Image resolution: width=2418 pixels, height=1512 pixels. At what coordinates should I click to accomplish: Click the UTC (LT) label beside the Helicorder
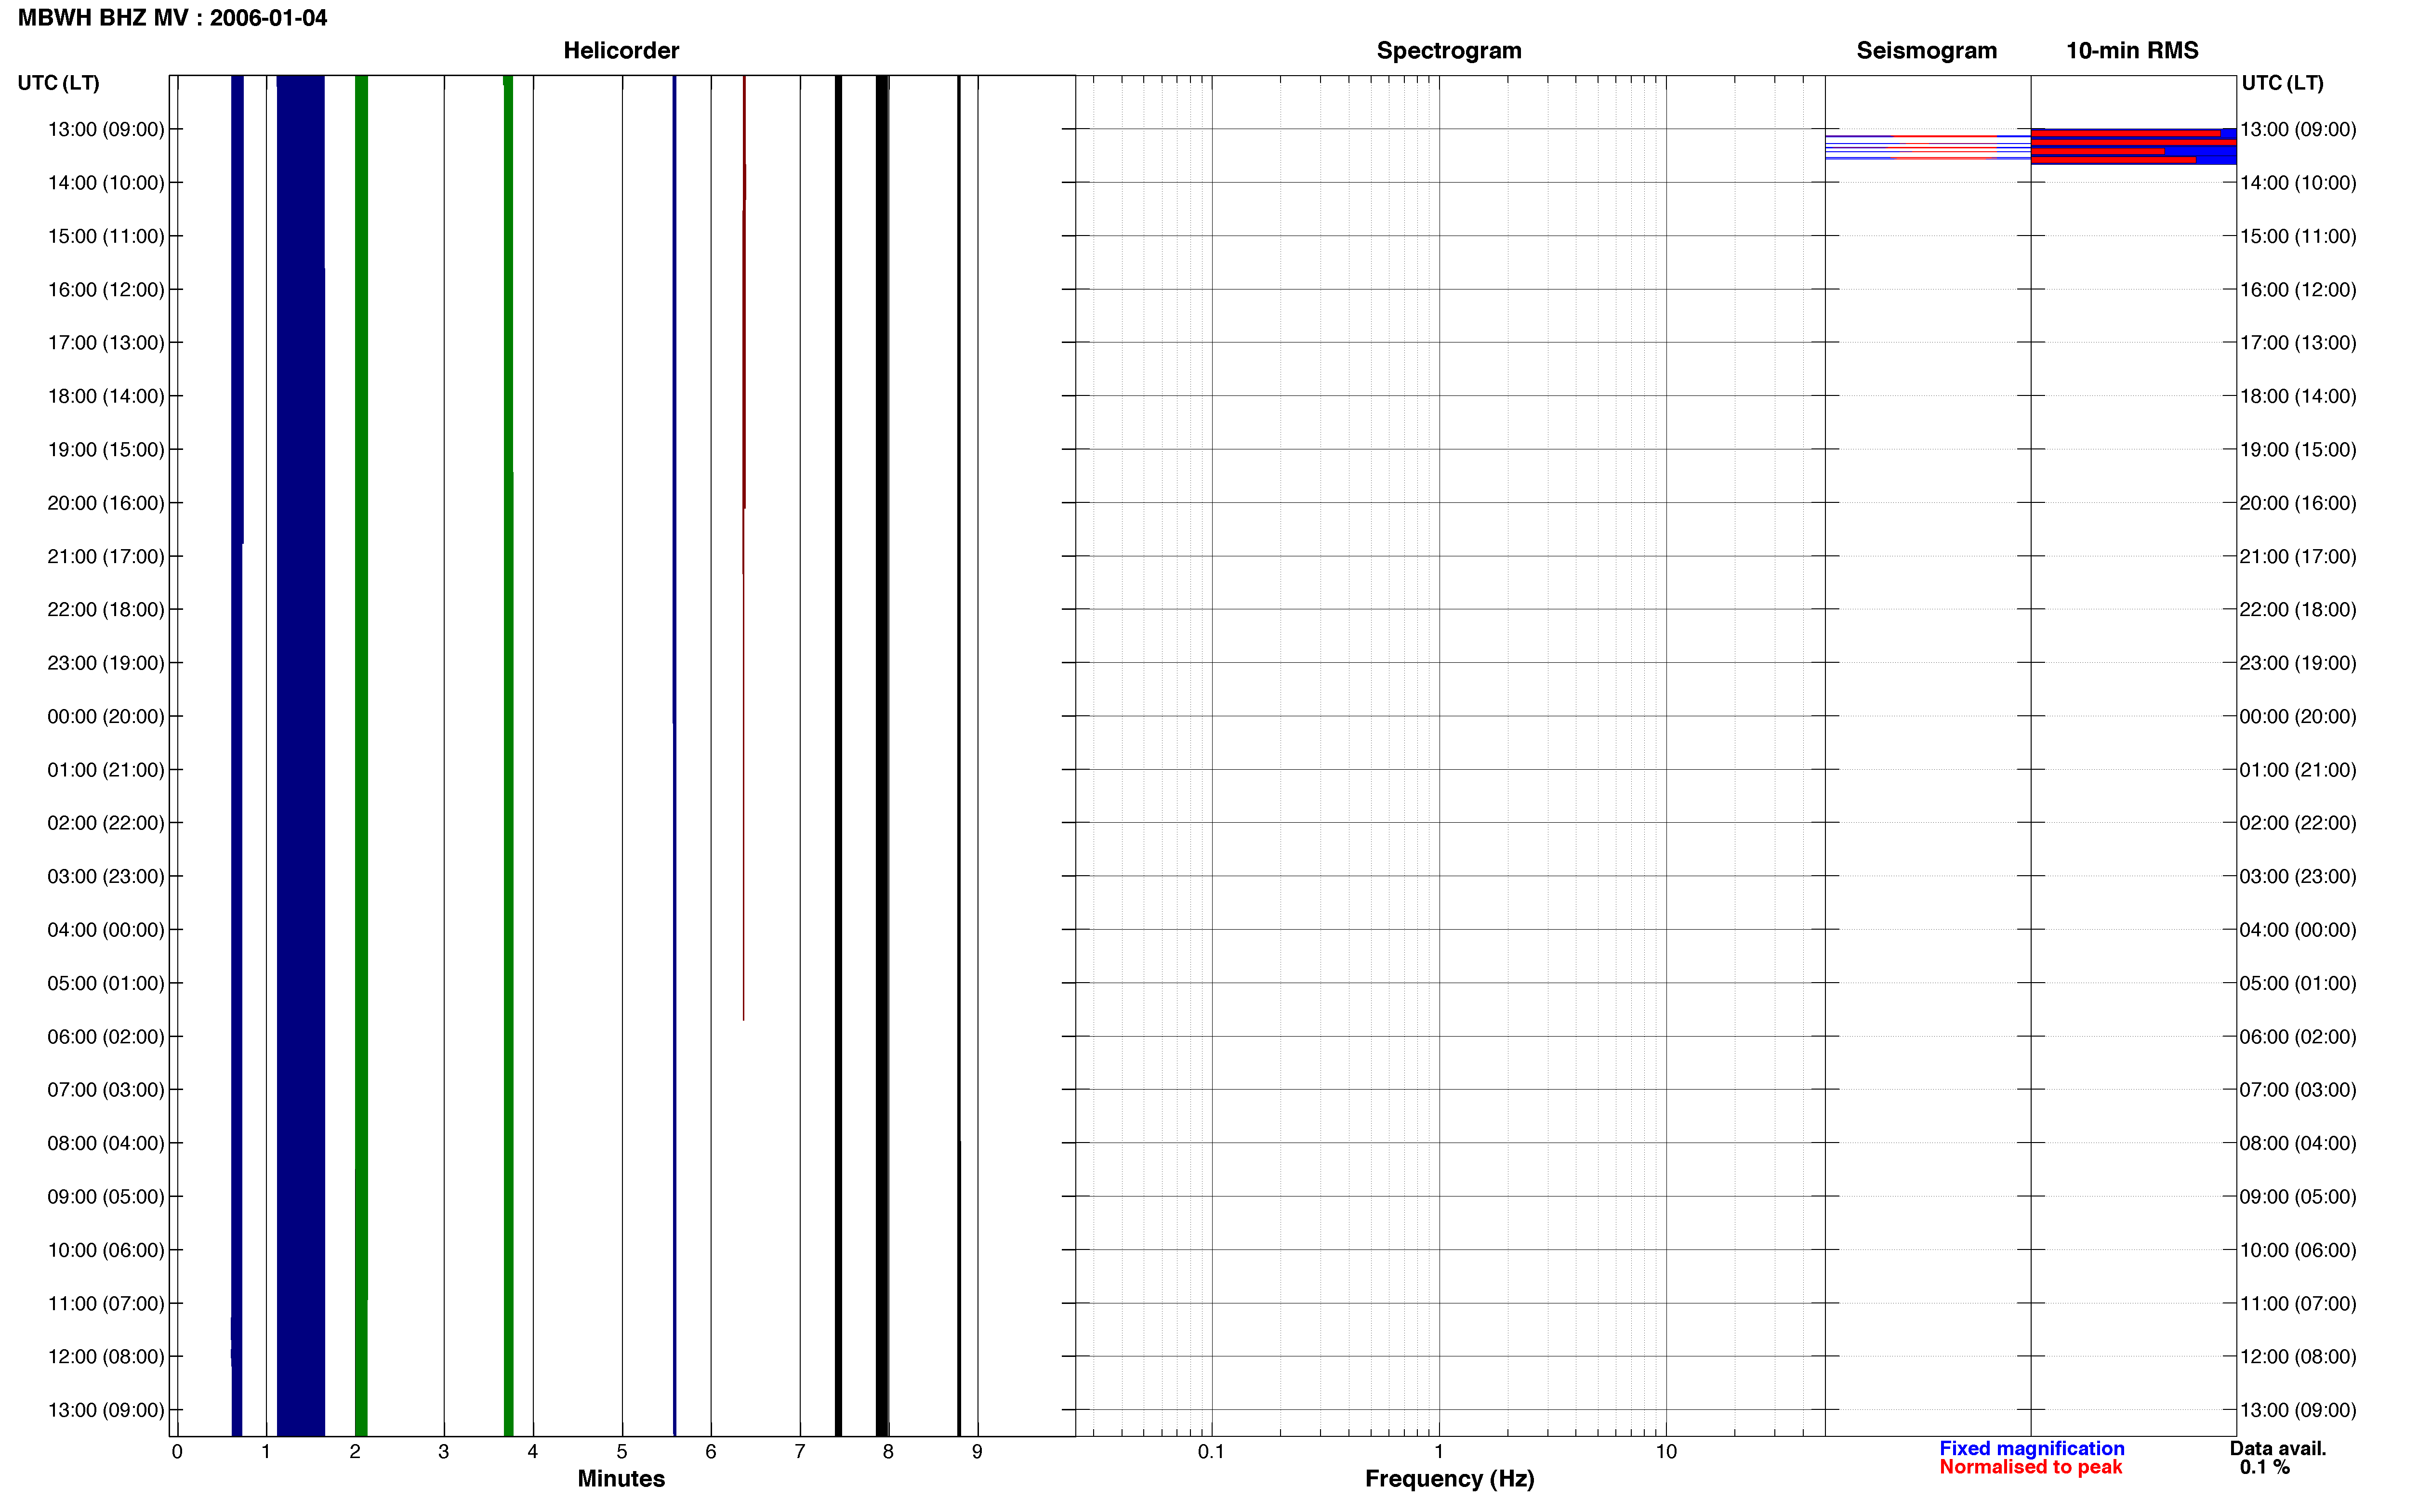click(x=58, y=83)
